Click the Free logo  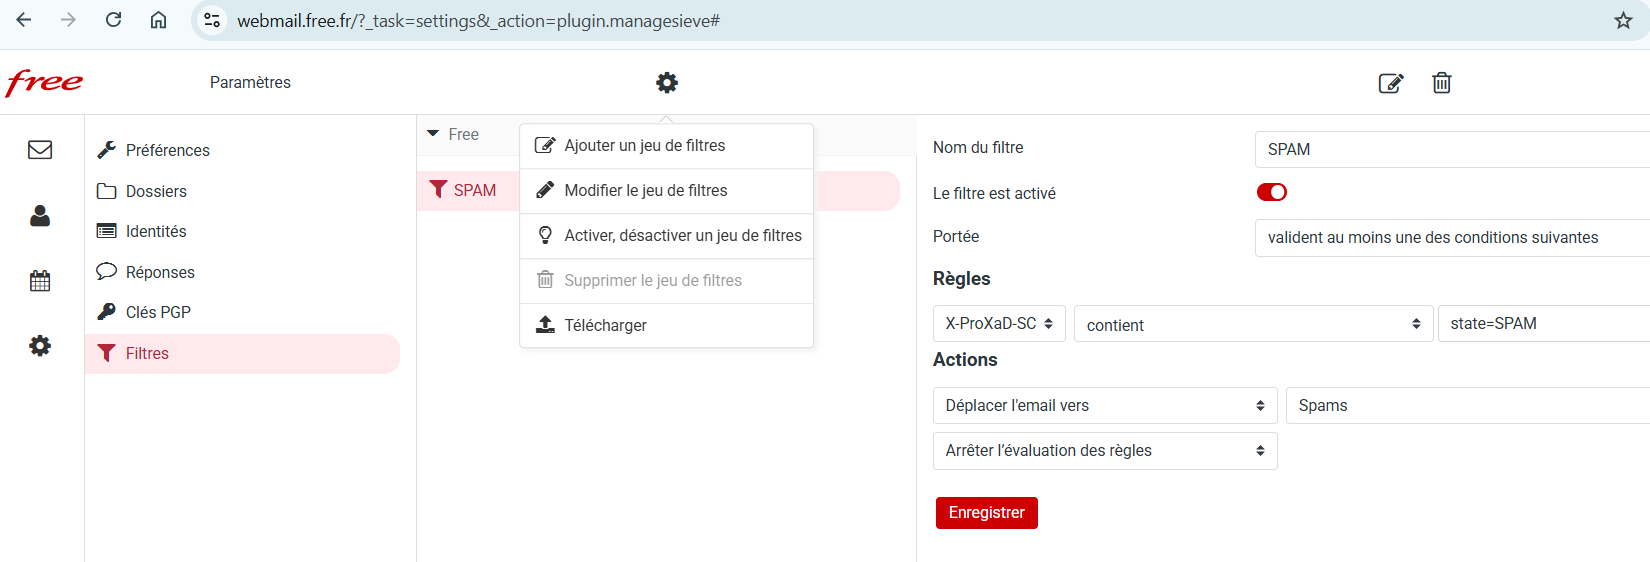tap(45, 83)
